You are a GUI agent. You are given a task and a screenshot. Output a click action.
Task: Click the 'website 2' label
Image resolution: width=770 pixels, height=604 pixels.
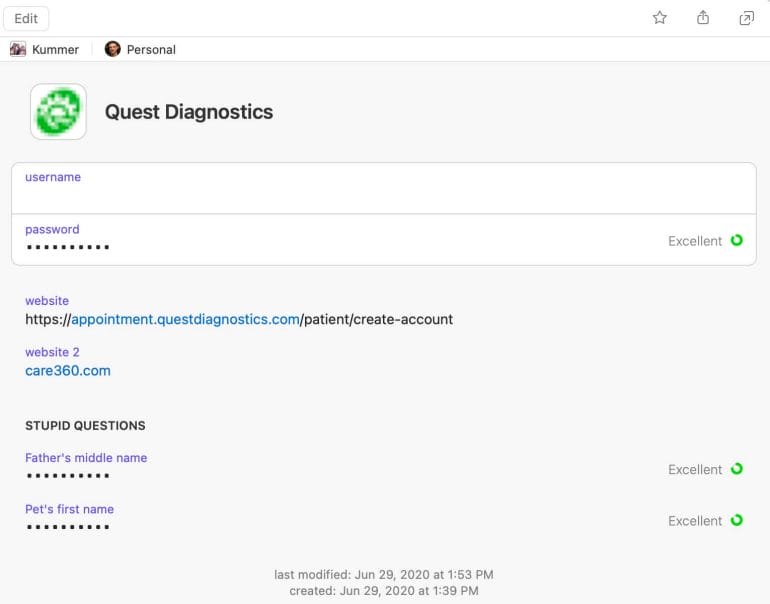(52, 352)
